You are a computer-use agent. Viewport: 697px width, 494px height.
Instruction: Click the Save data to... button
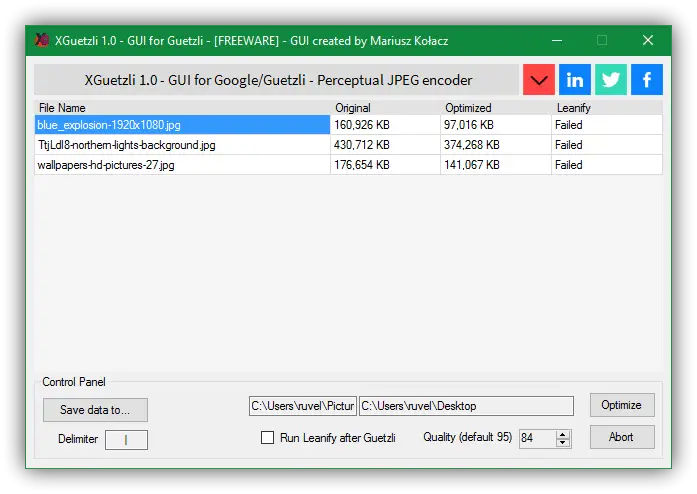point(95,410)
